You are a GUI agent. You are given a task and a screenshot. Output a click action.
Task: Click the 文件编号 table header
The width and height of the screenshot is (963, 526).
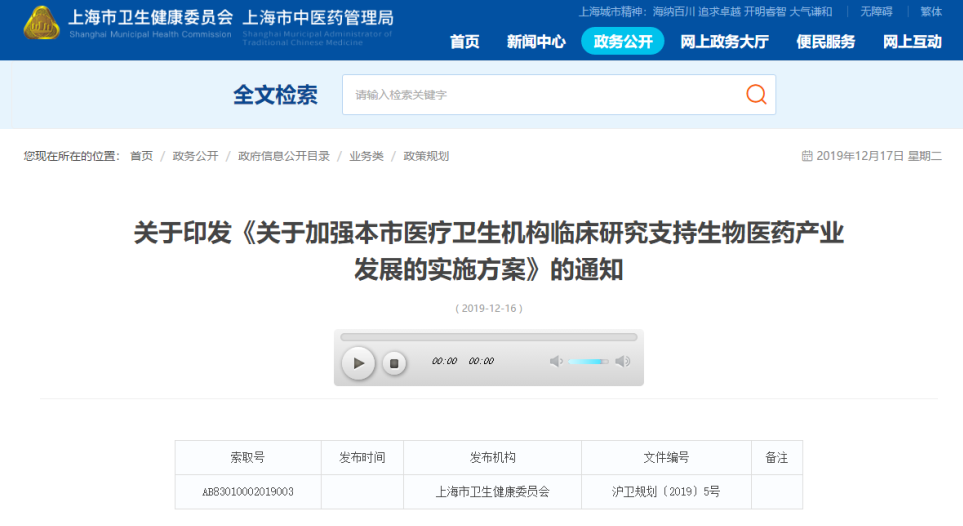click(x=666, y=458)
